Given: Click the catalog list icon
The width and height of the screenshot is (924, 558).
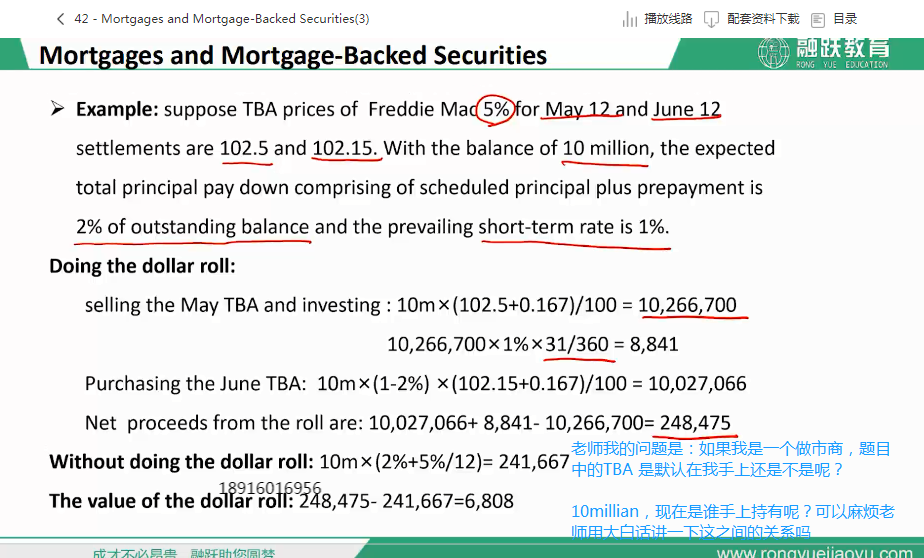Looking at the screenshot, I should 818,19.
